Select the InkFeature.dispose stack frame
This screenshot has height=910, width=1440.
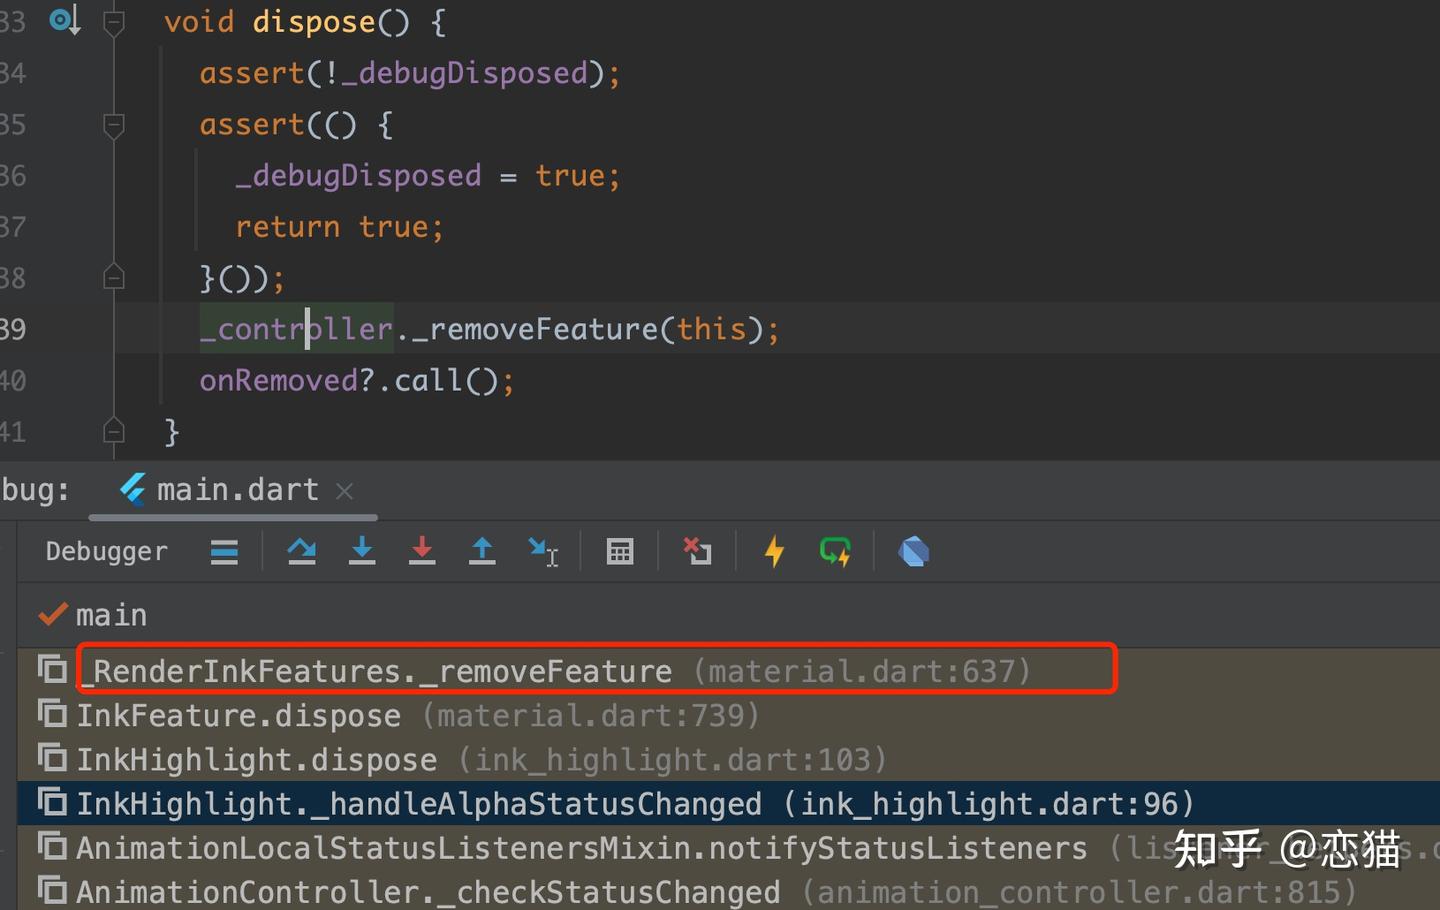click(x=728, y=715)
